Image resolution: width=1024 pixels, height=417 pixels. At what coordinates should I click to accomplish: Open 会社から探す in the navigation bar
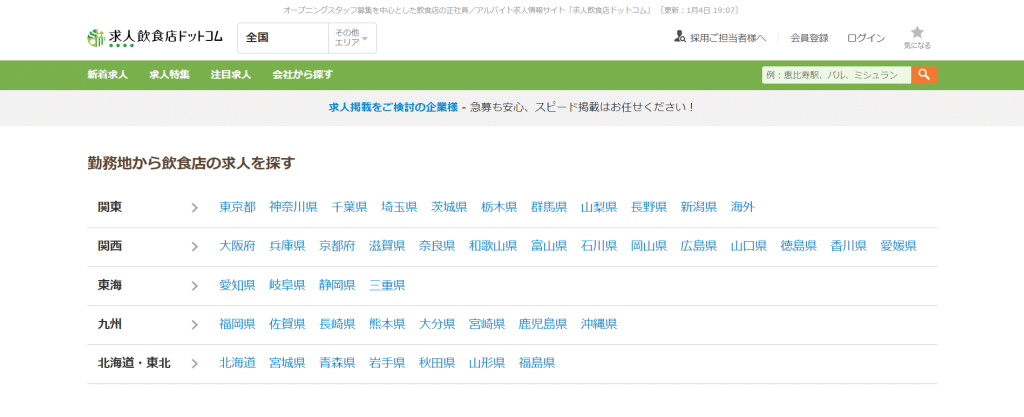coord(302,75)
